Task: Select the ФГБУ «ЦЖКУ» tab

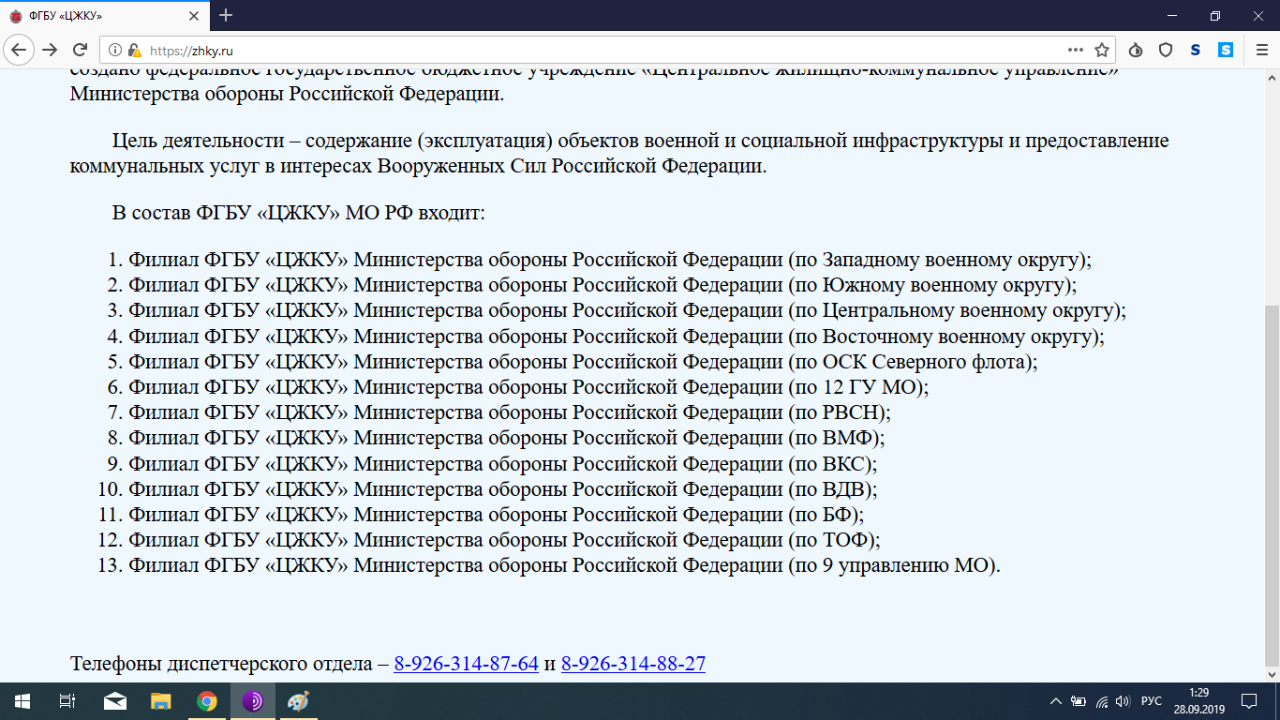Action: pos(90,15)
